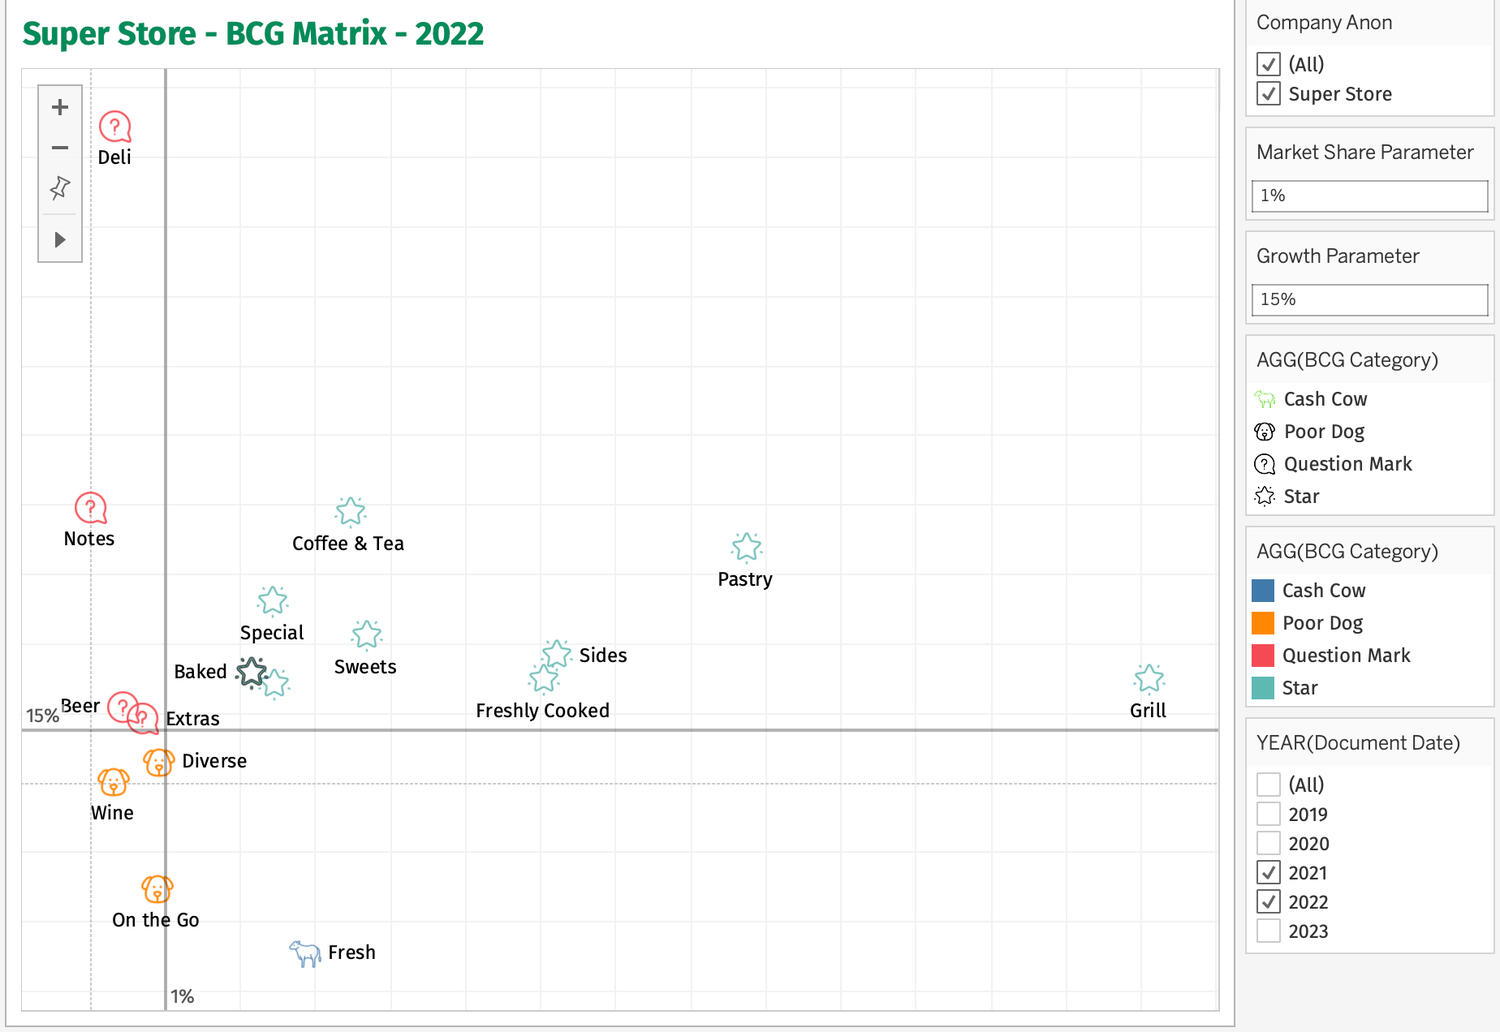Select Question Mark in the color legend
Screen dimensions: 1500x1032
point(1345,656)
